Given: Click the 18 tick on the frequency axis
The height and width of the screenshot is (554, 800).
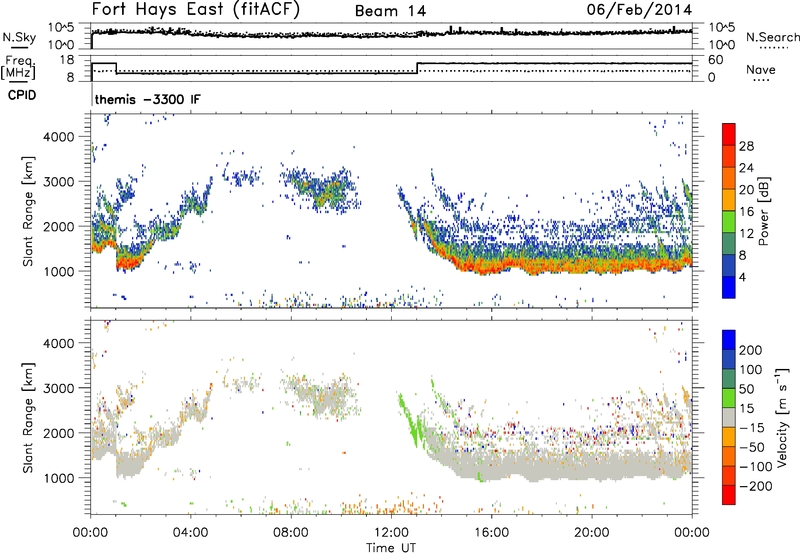Looking at the screenshot, I should [67, 60].
